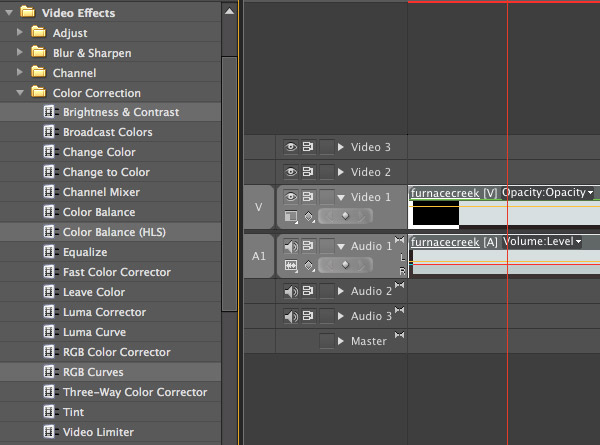This screenshot has height=445, width=600.
Task: Collapse the Color Correction folder
Action: pos(20,93)
